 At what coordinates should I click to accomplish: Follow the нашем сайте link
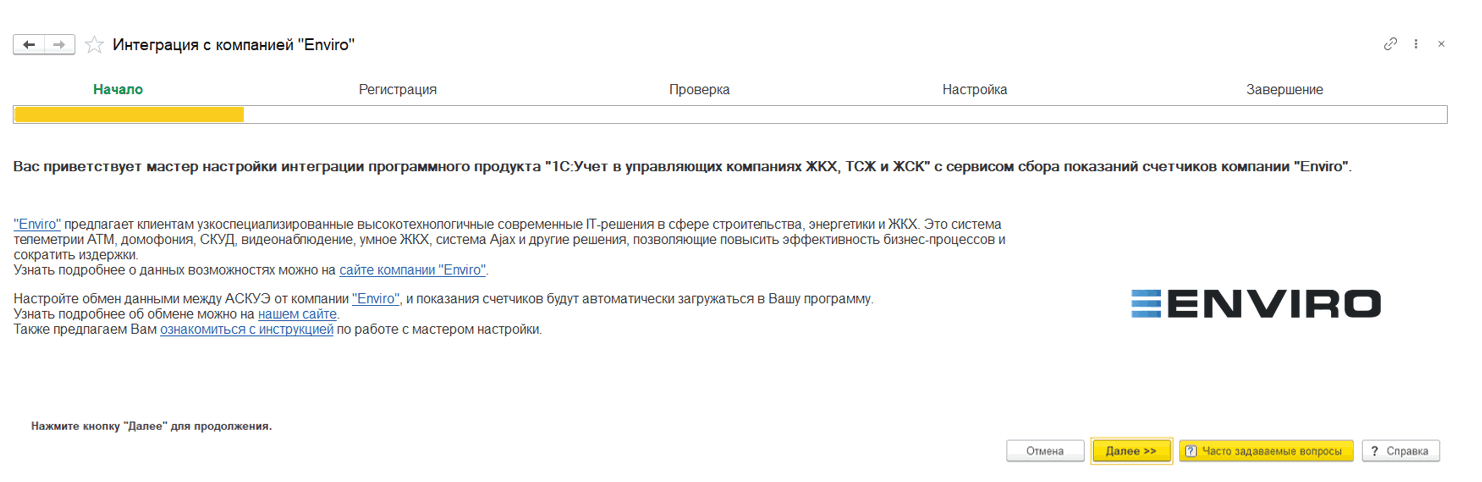tap(298, 314)
